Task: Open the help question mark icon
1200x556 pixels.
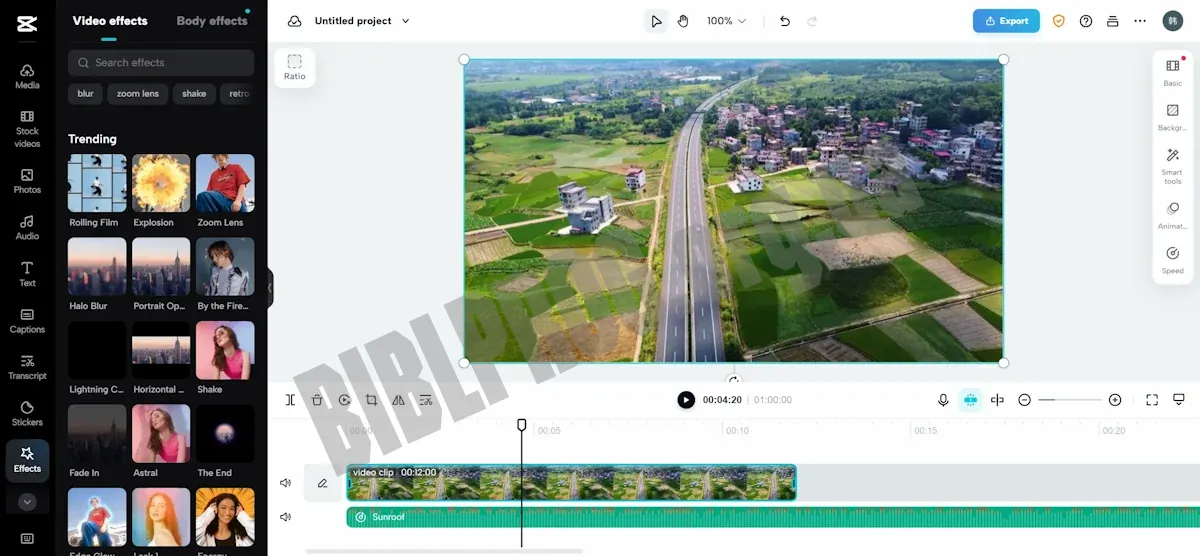Action: pyautogui.click(x=1086, y=21)
